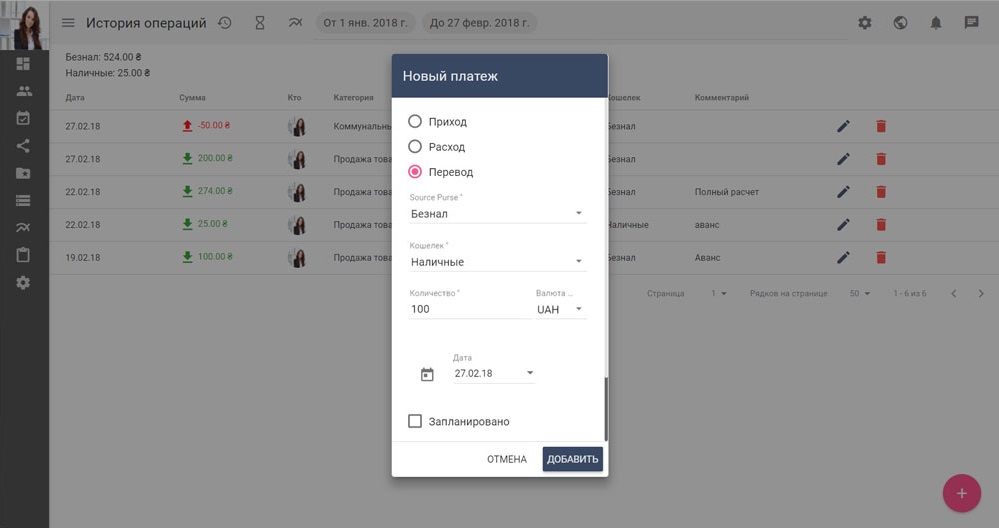
Task: Expand the Source Purse Безнал dropdown
Action: [497, 213]
